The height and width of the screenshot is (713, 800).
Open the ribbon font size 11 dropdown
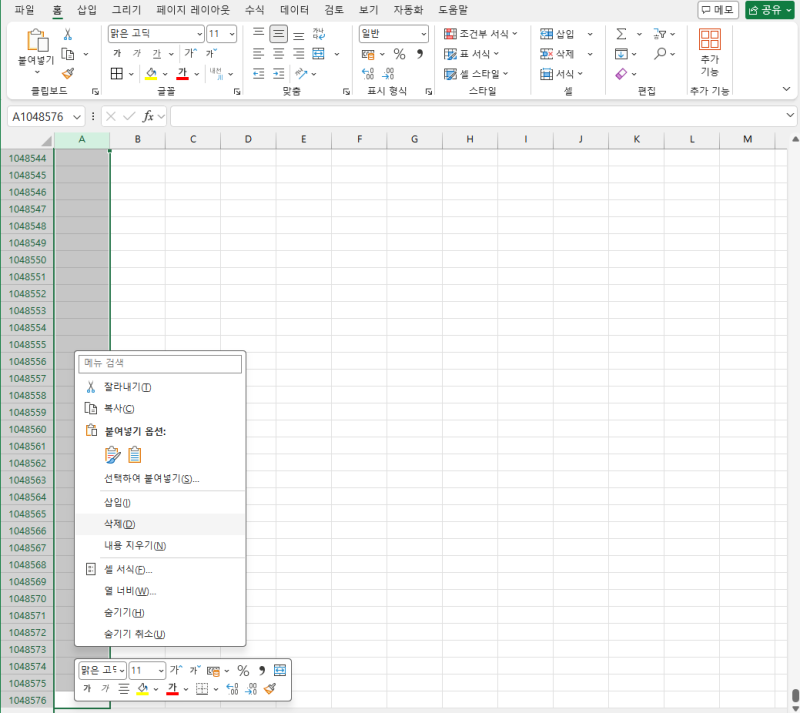click(232, 34)
